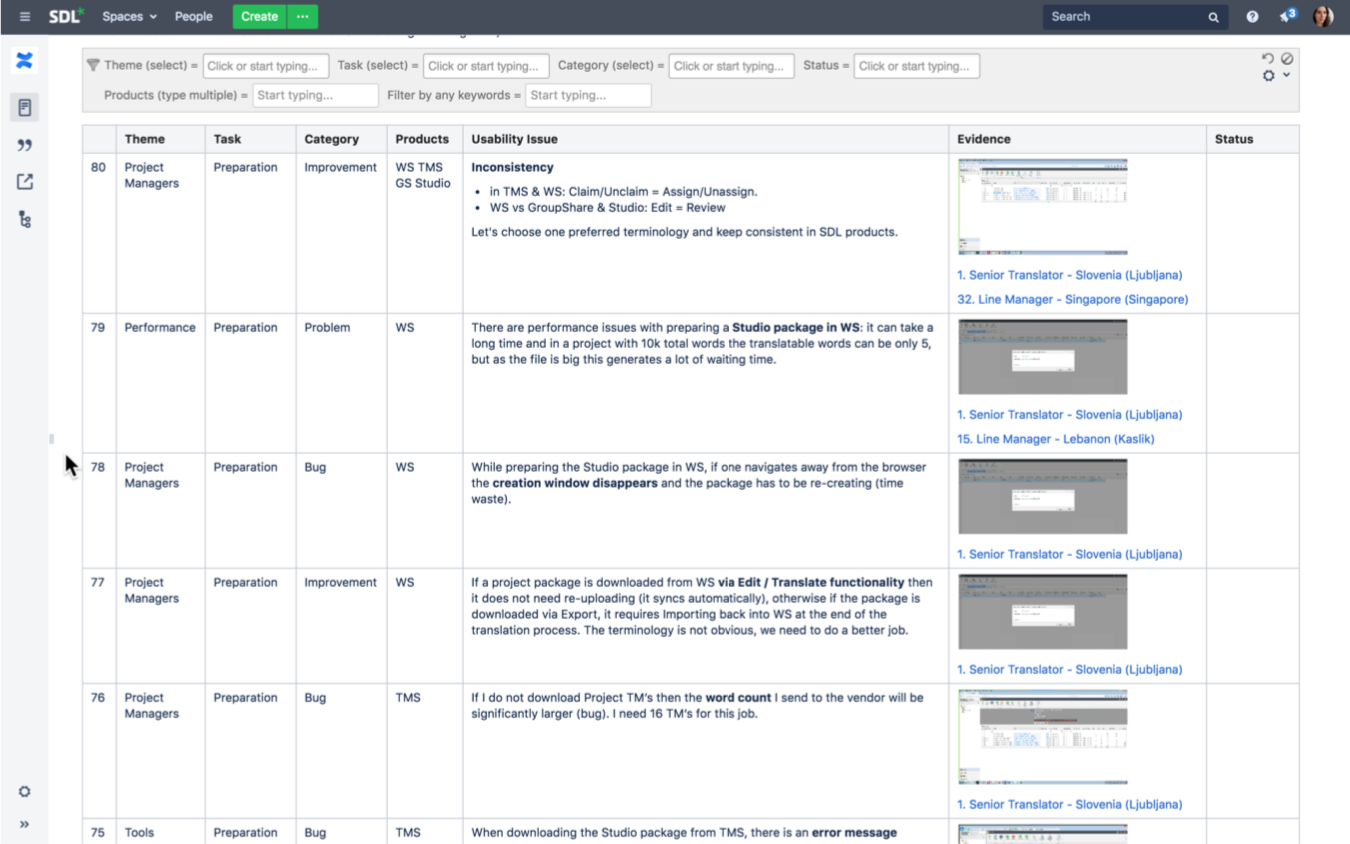Click the Filter by any keywords field
The height and width of the screenshot is (844, 1350).
[588, 95]
